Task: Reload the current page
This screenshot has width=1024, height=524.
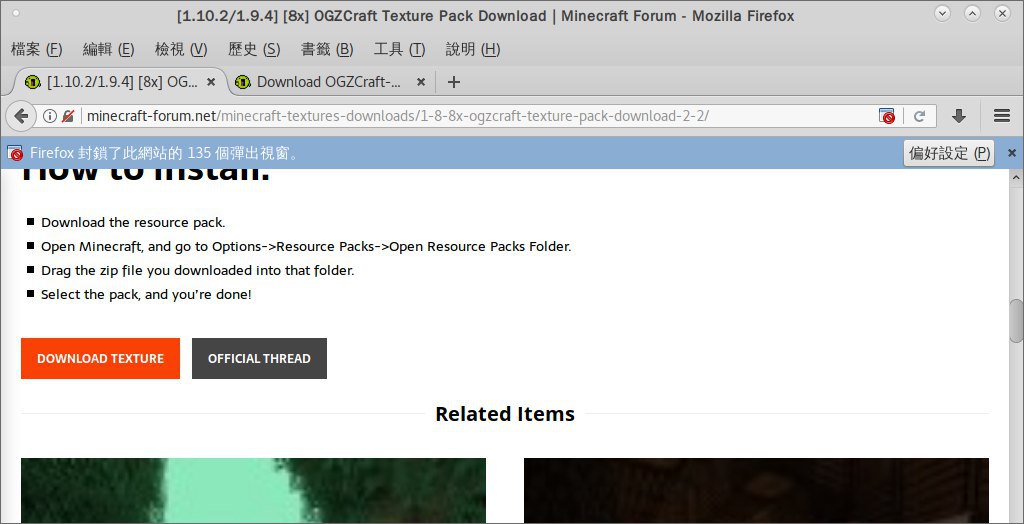Action: point(920,116)
